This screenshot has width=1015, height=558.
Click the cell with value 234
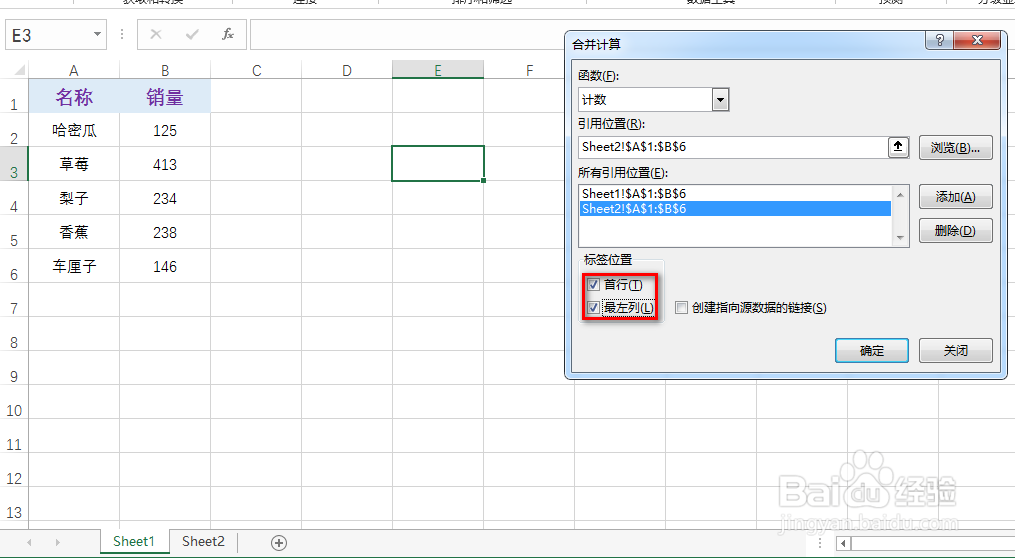point(165,198)
